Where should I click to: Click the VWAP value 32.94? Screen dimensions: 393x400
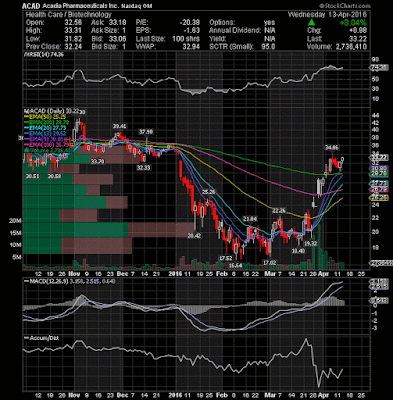[x=191, y=47]
